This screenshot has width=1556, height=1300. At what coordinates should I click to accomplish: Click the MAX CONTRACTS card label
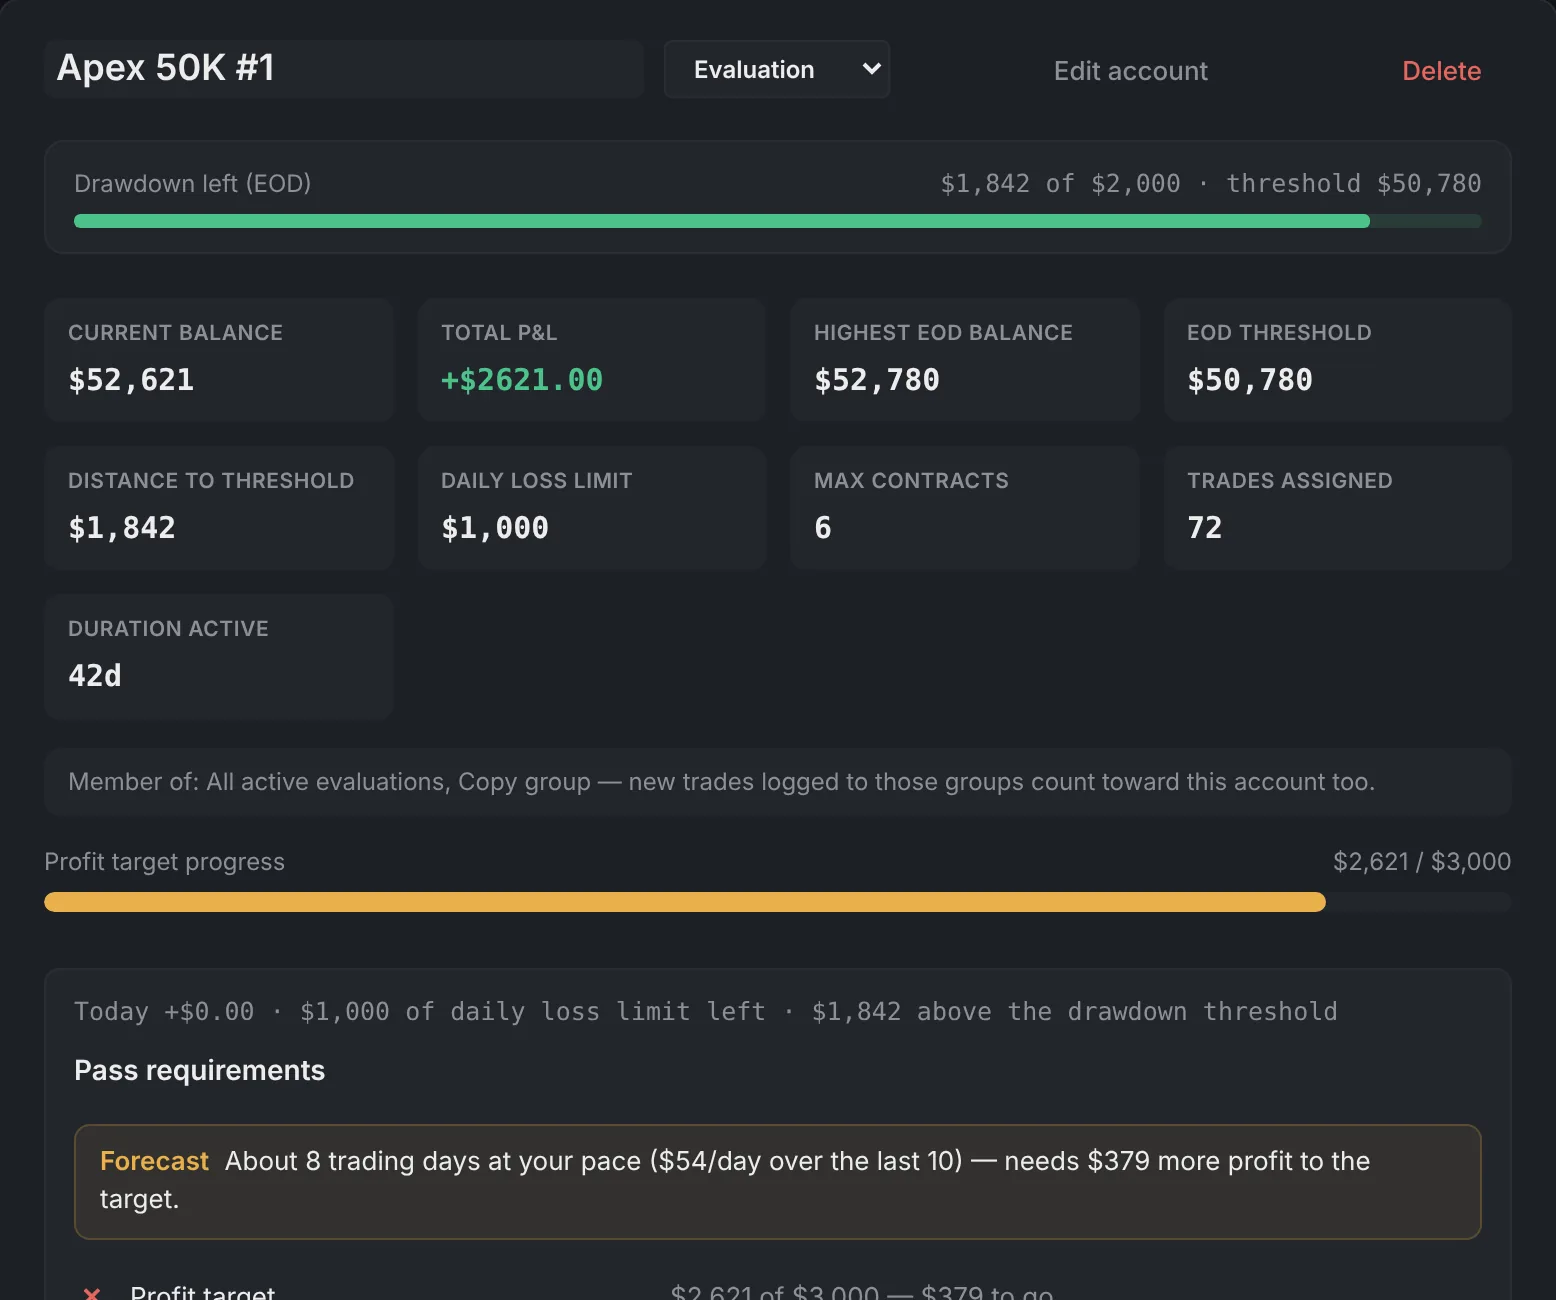[x=911, y=481]
